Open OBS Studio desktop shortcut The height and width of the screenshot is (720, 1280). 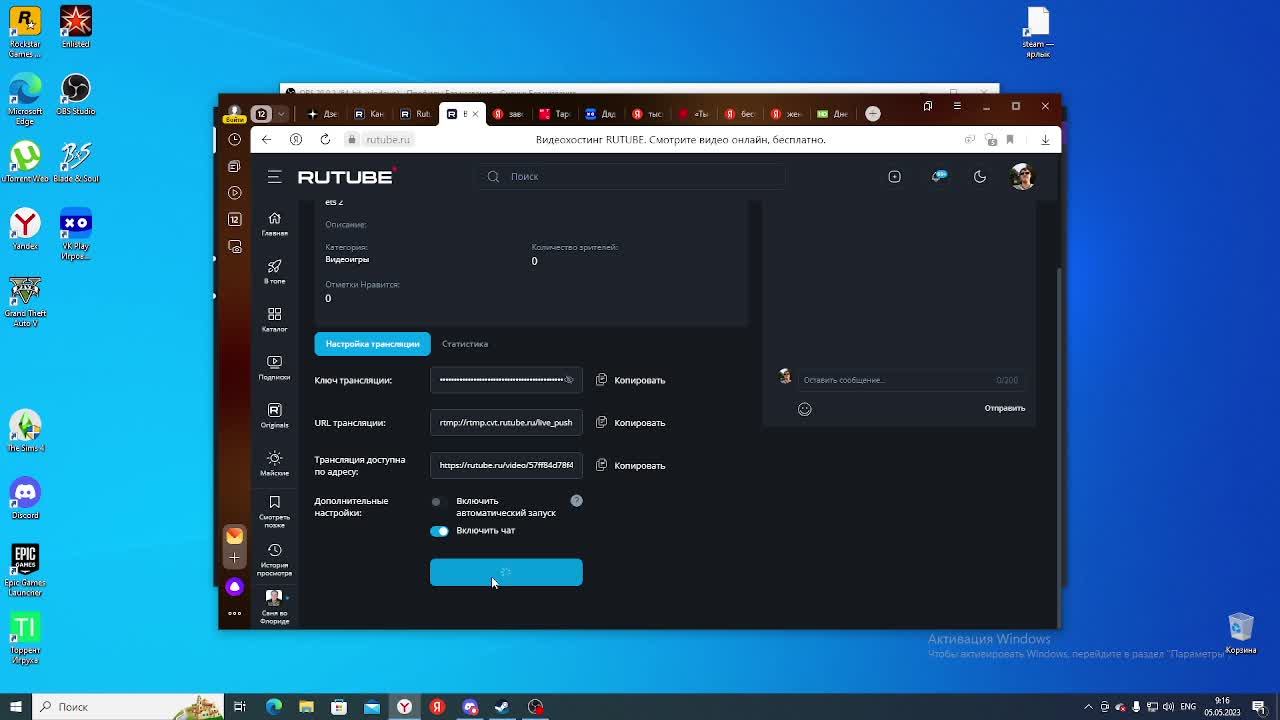click(x=76, y=96)
